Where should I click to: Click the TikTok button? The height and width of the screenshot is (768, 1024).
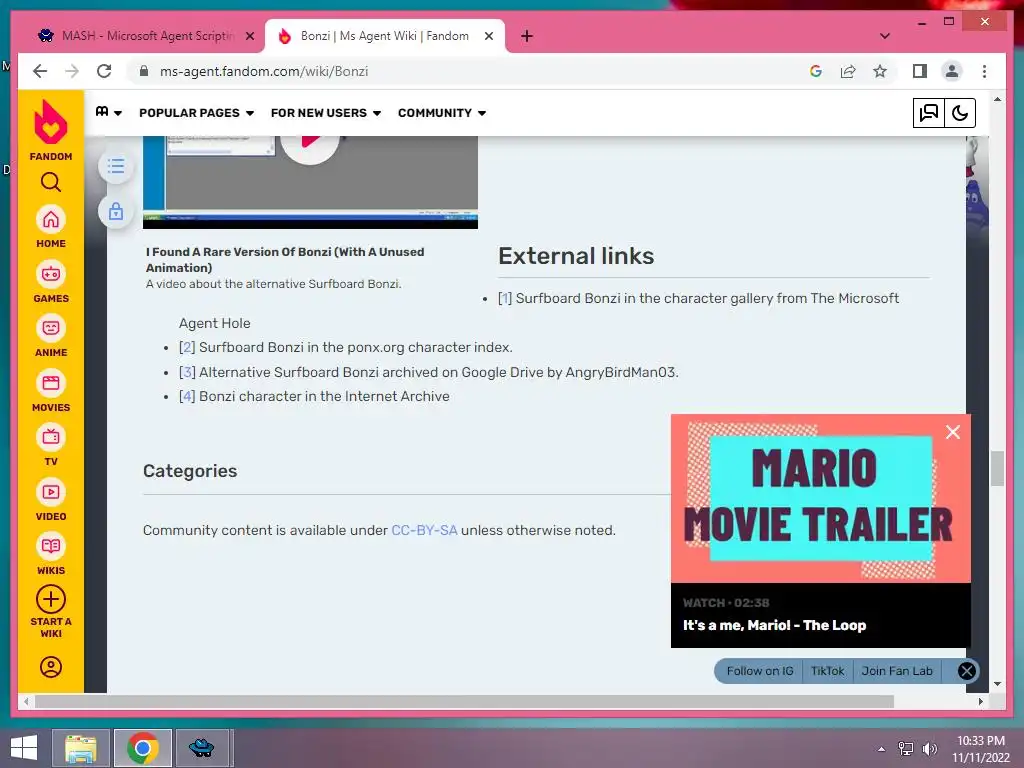coord(827,671)
